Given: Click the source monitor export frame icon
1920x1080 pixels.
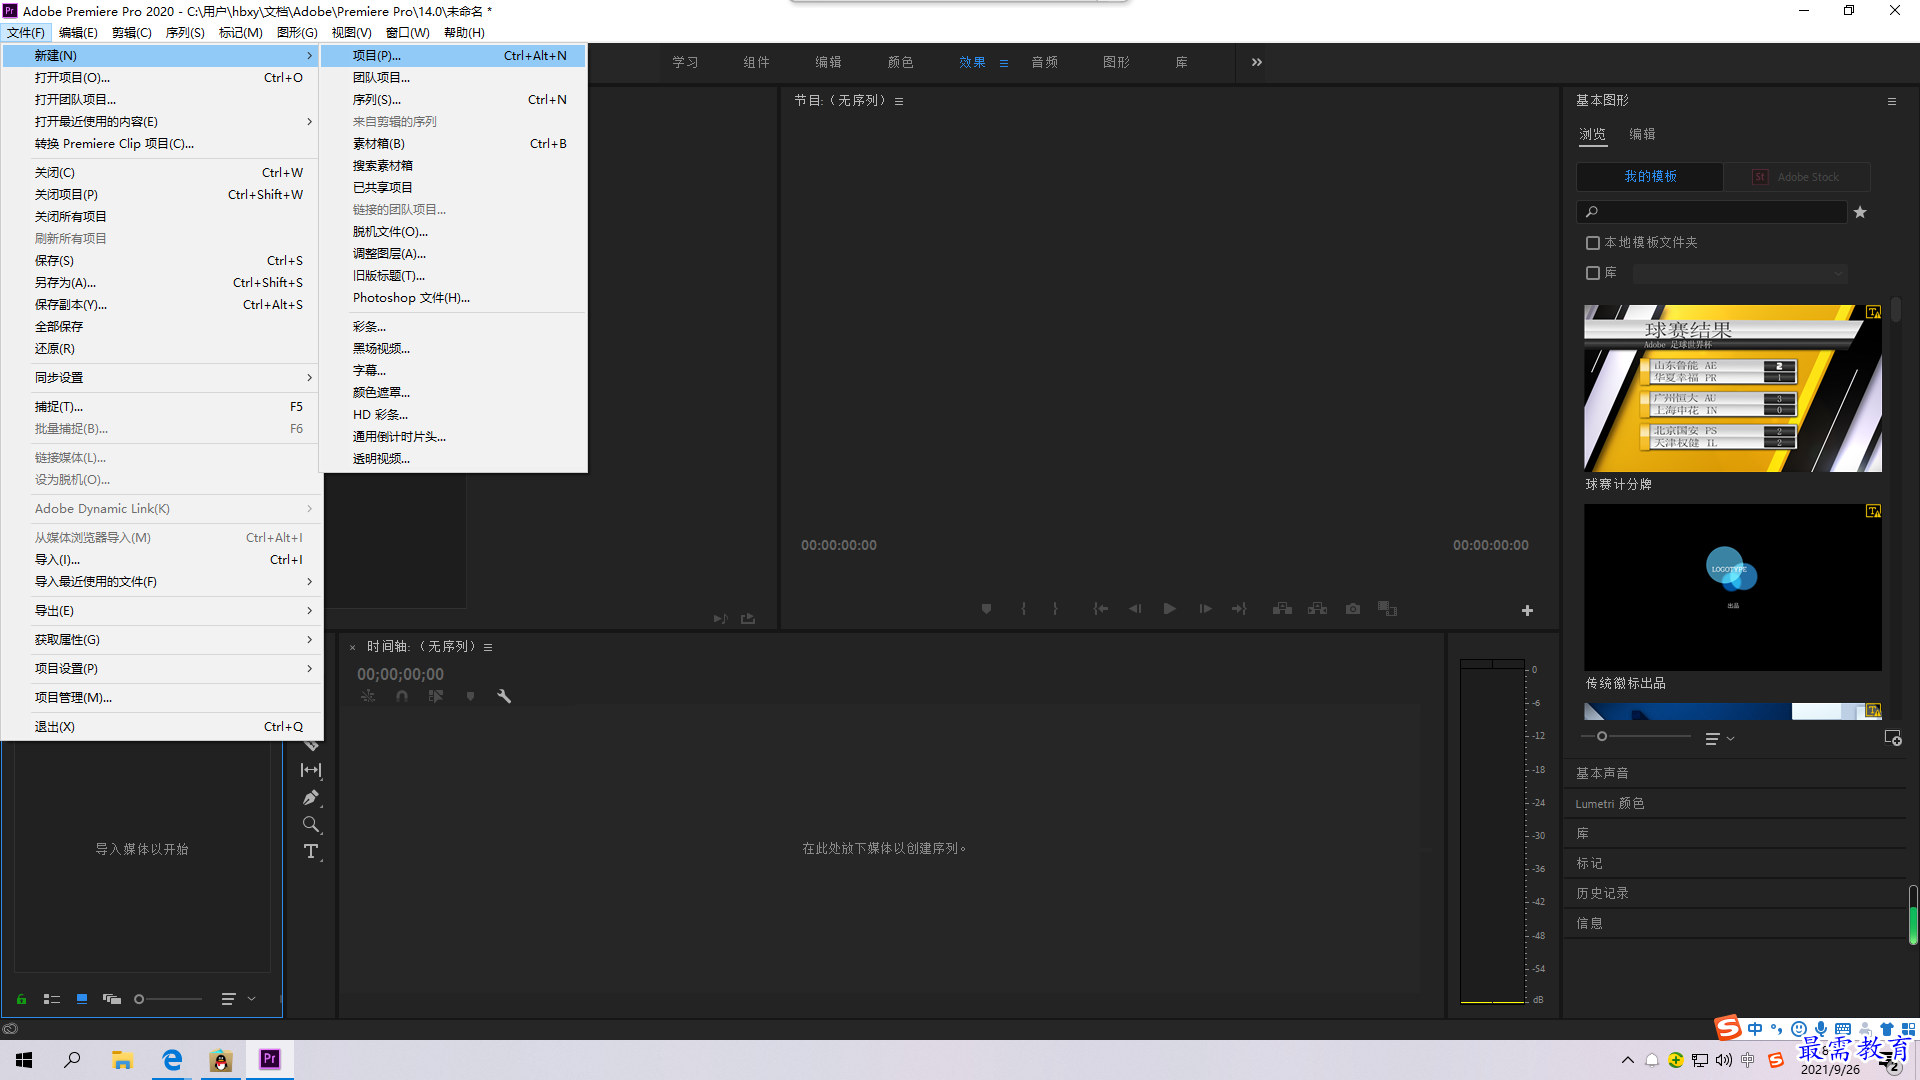Looking at the screenshot, I should pyautogui.click(x=748, y=619).
